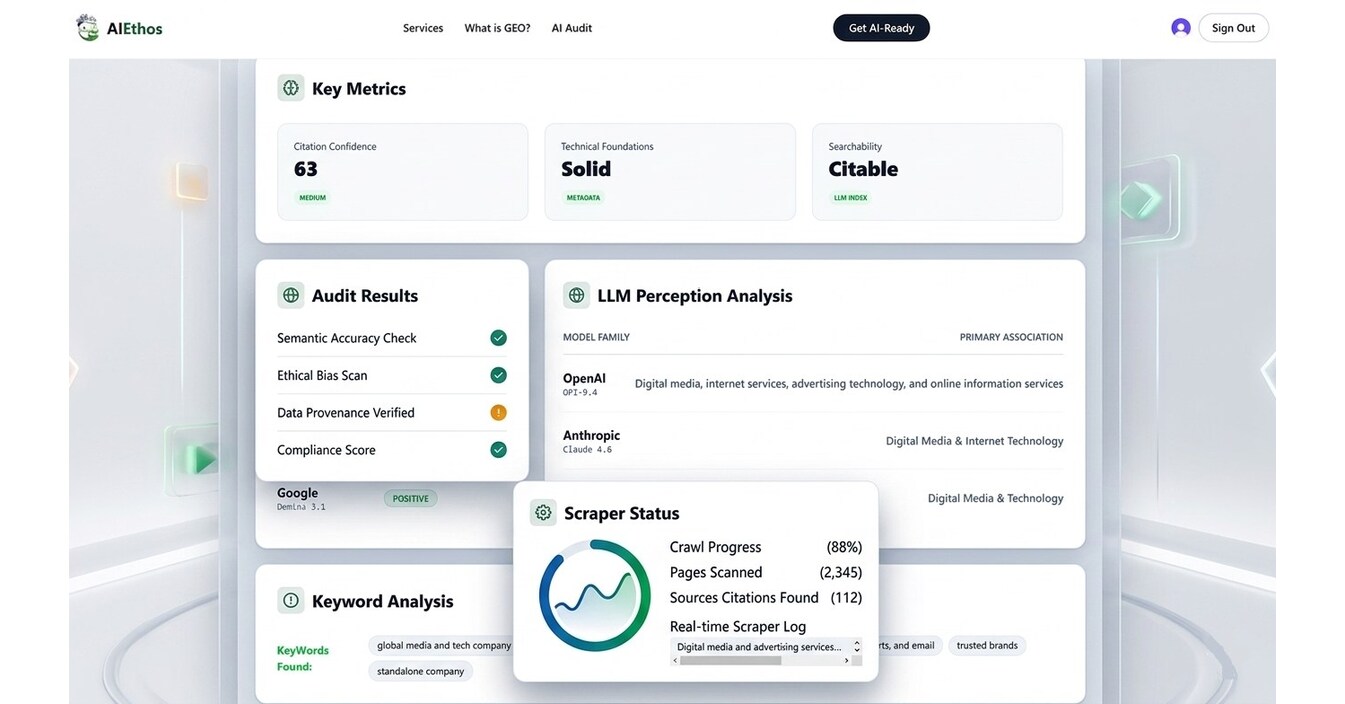The height and width of the screenshot is (704, 1345).
Task: Click the Searchability 'Citable' value
Action: [x=863, y=169]
